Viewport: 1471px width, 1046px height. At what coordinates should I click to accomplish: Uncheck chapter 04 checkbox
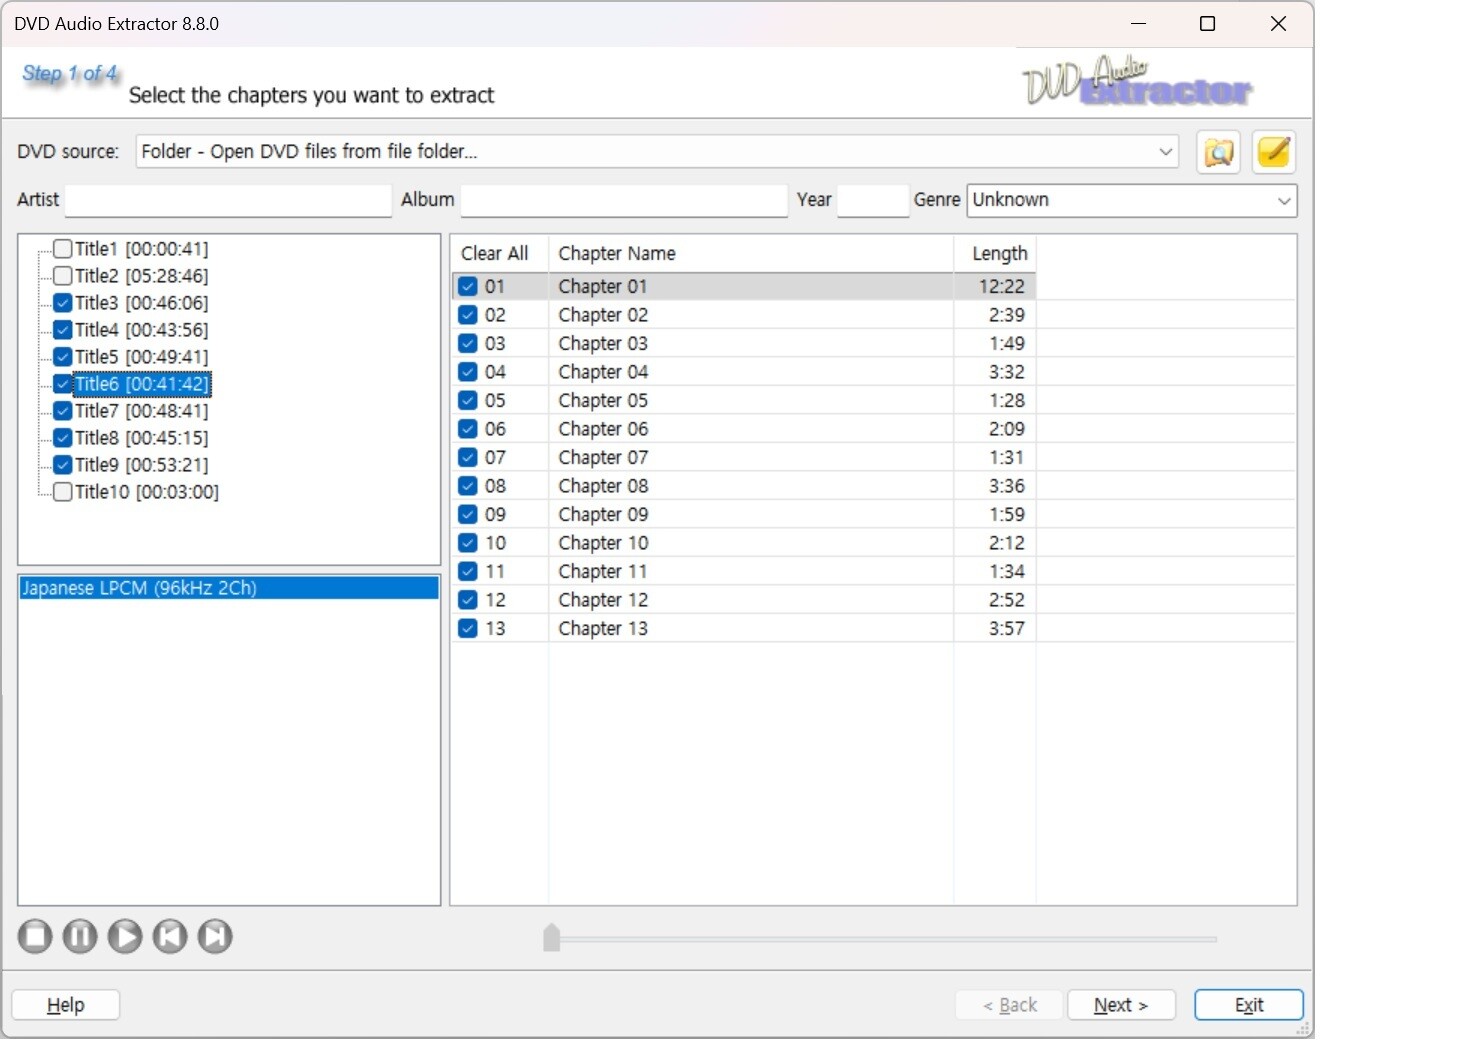pyautogui.click(x=467, y=372)
